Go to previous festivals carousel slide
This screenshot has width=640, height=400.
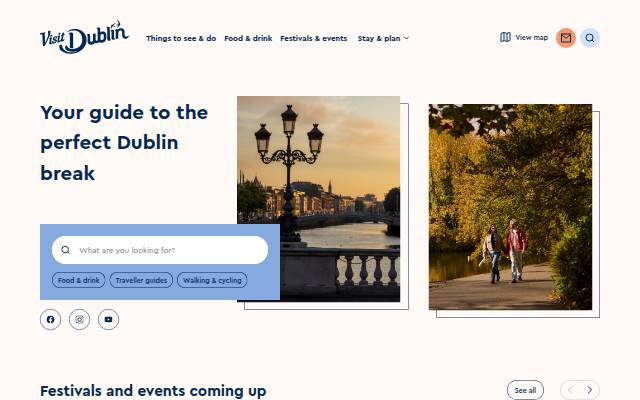click(x=570, y=390)
